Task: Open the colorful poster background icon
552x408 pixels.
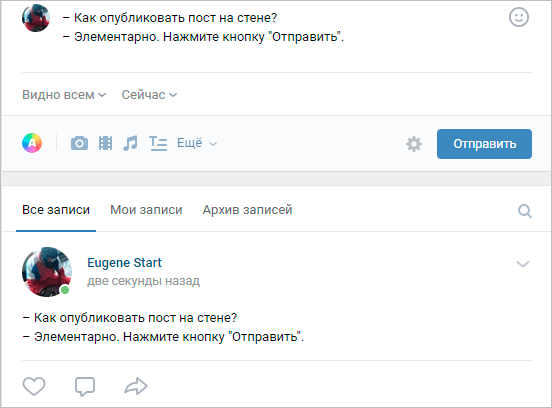Action: 32,143
